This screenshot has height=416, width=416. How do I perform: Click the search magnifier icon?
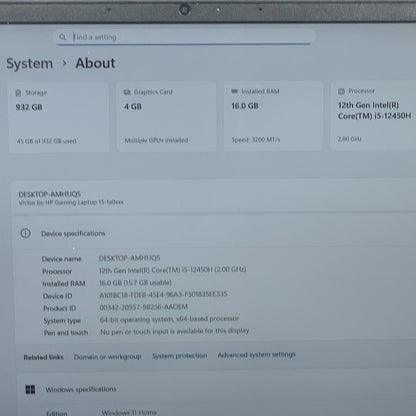click(x=62, y=37)
